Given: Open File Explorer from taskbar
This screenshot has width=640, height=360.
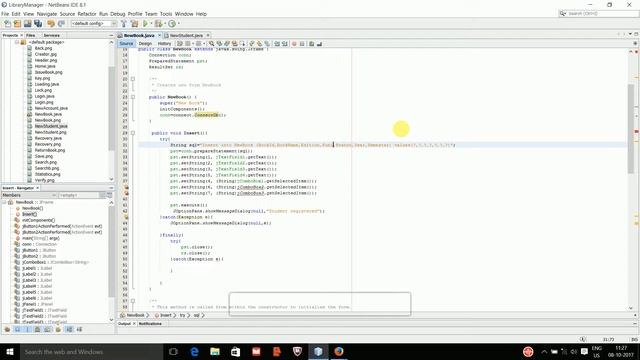Looking at the screenshot, I should 215,351.
